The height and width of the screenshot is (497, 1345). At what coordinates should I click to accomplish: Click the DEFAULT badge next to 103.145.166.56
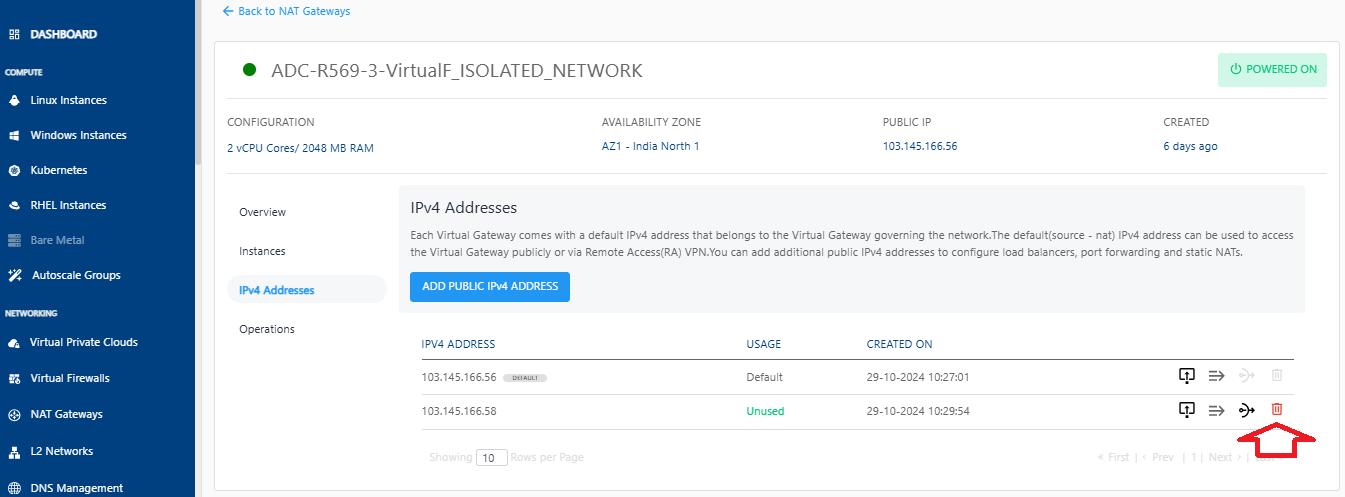click(x=525, y=378)
